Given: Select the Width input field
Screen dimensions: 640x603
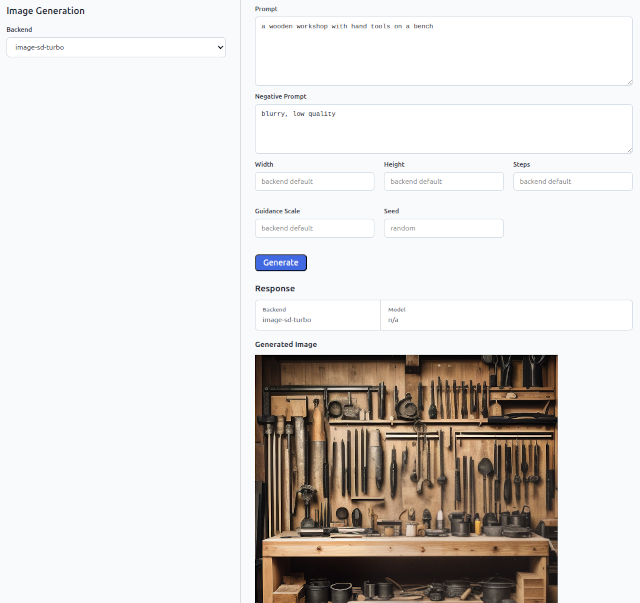Looking at the screenshot, I should click(315, 181).
